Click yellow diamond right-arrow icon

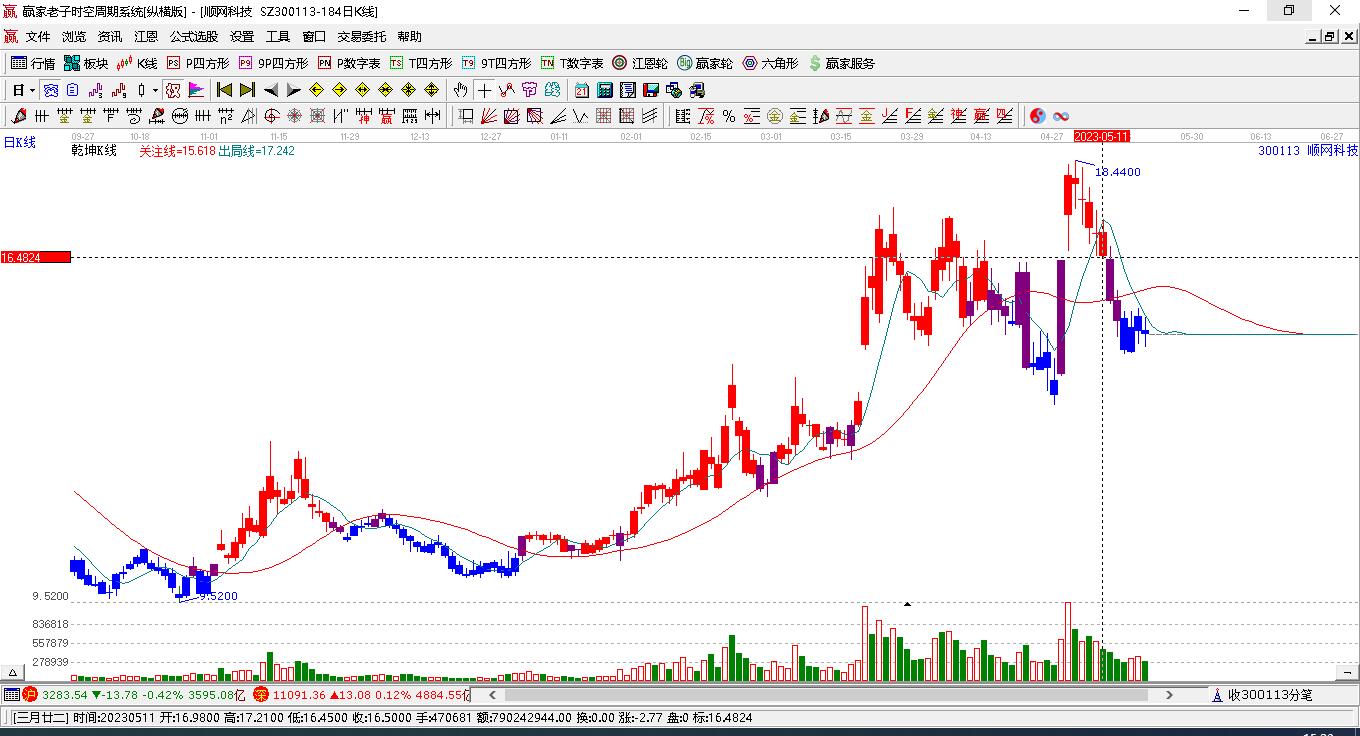pyautogui.click(x=339, y=90)
